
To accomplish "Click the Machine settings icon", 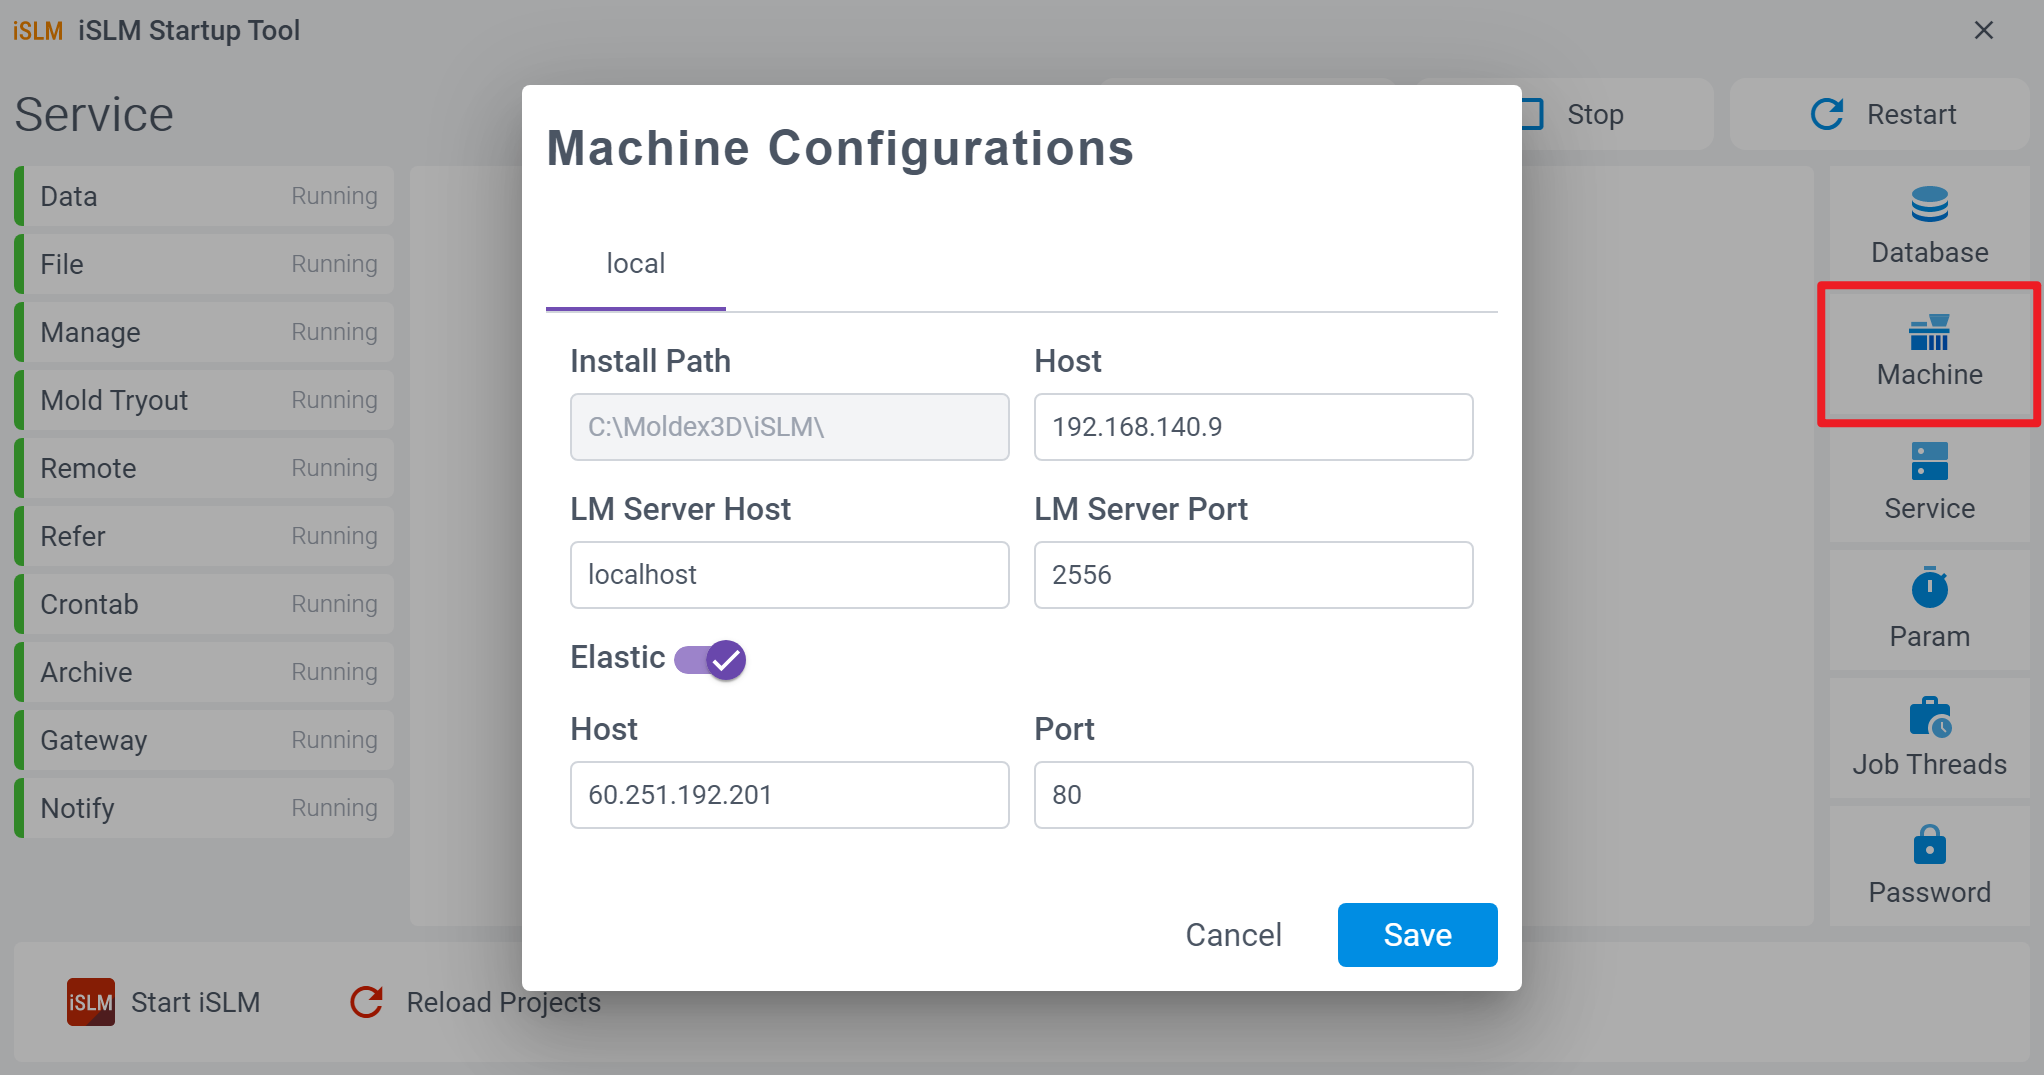I will (x=1928, y=333).
